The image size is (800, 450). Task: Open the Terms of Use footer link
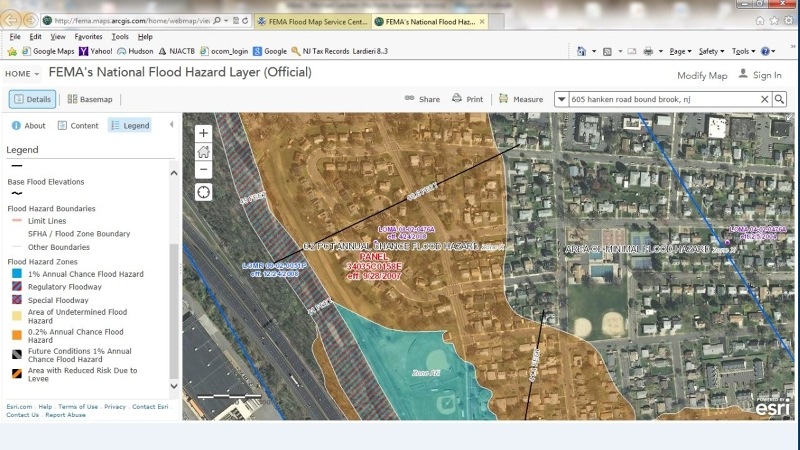point(78,407)
